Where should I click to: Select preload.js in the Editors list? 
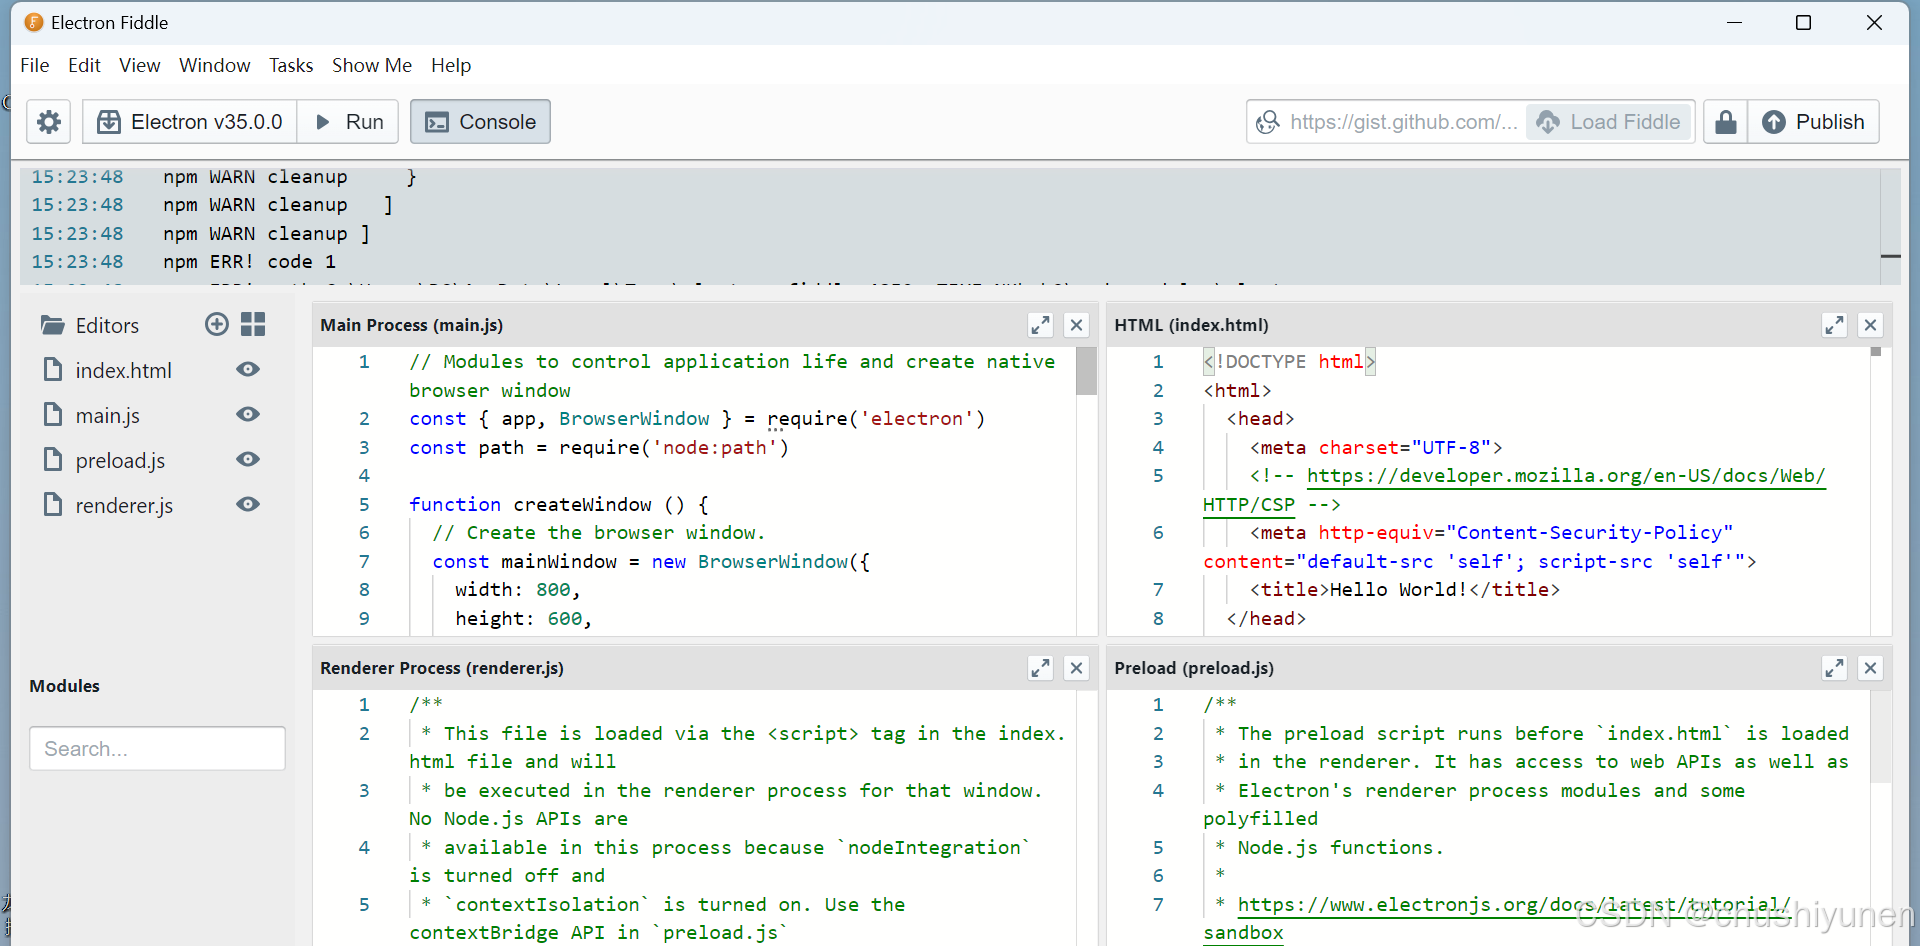point(120,460)
